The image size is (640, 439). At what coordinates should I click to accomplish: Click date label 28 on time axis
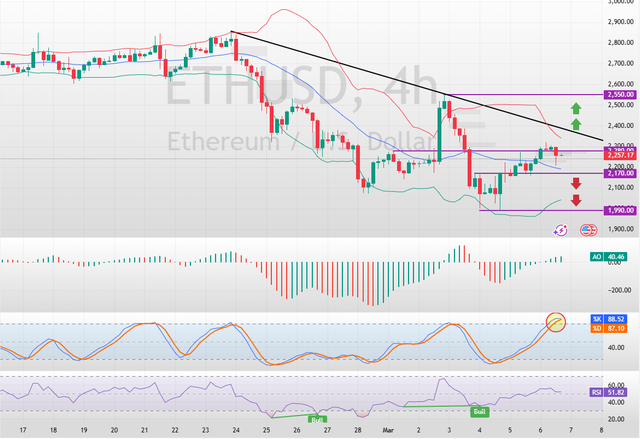[358, 430]
